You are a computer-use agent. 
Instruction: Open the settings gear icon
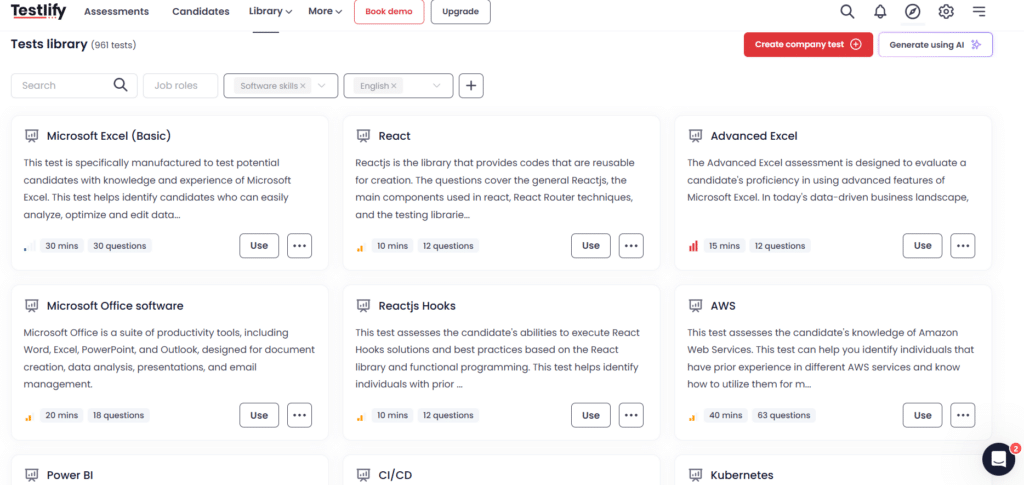pyautogui.click(x=946, y=11)
